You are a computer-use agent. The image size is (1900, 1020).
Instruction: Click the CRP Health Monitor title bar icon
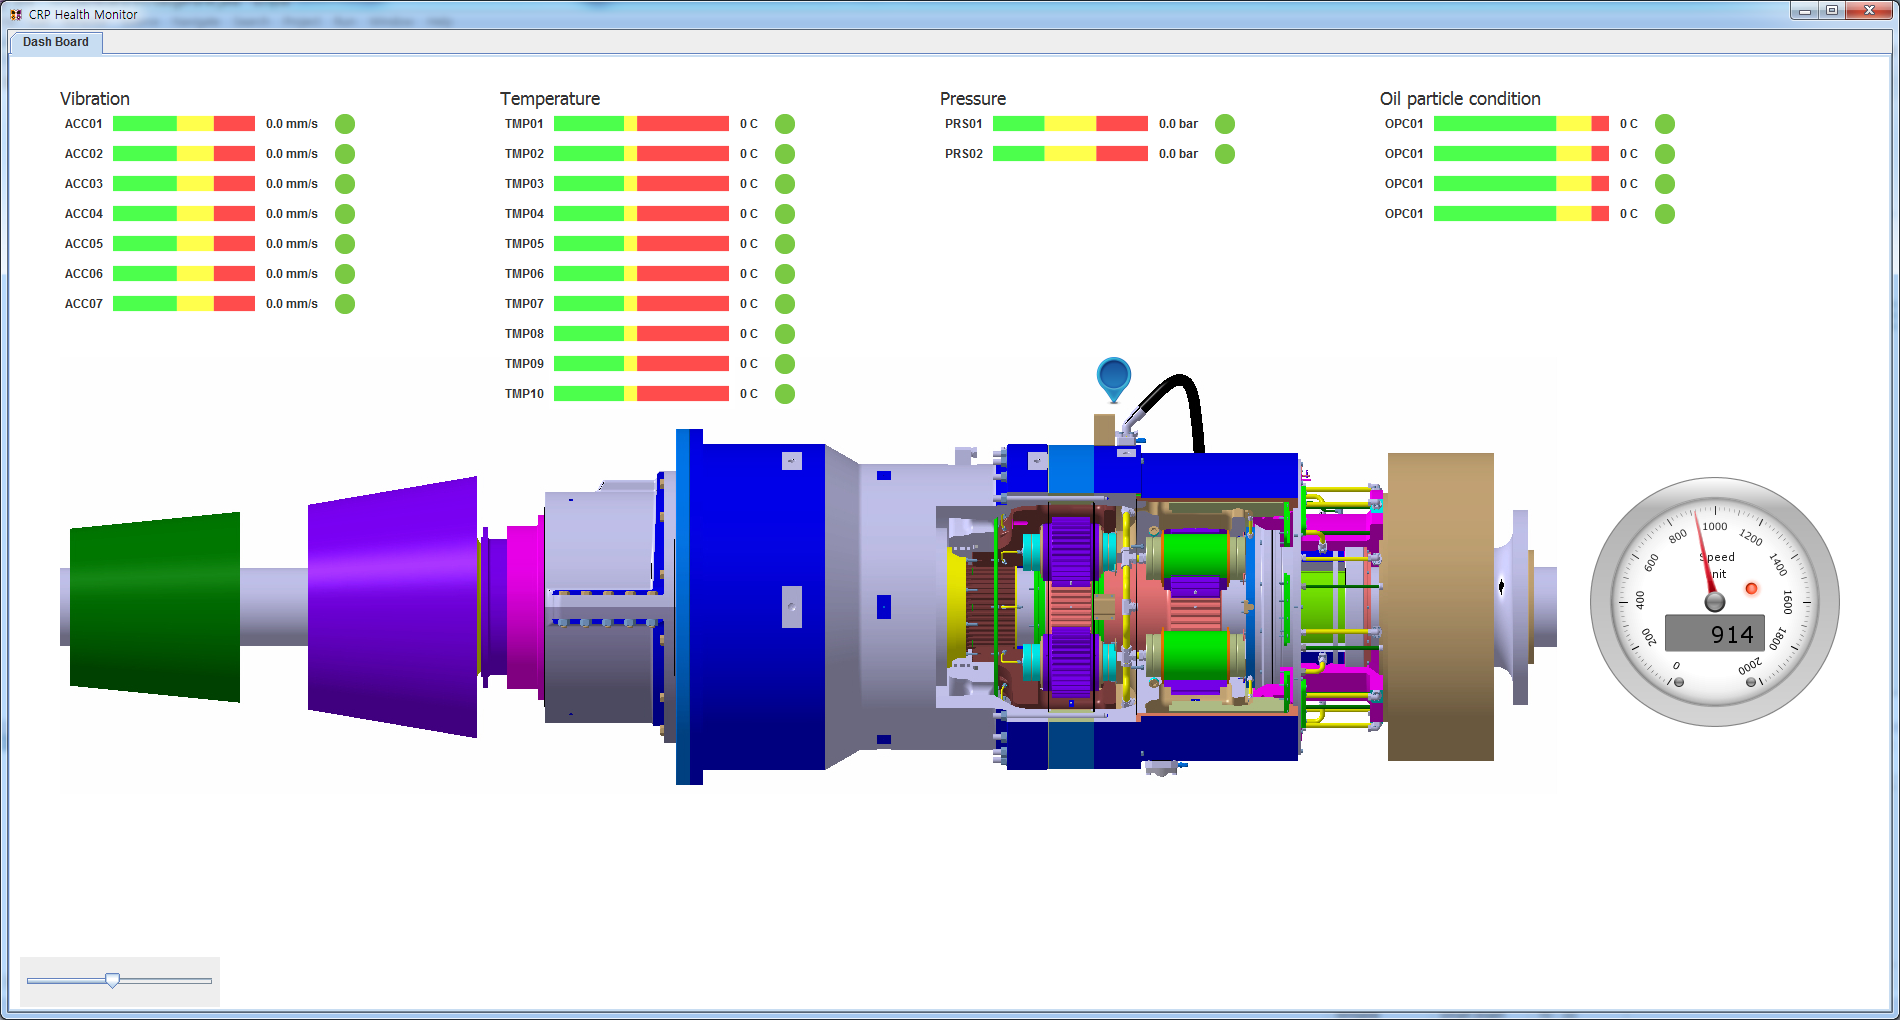click(16, 14)
